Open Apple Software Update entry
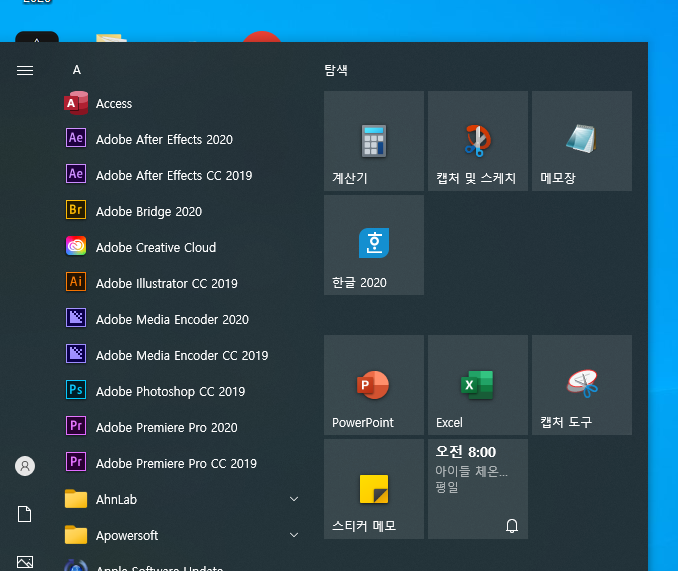 coord(182,564)
